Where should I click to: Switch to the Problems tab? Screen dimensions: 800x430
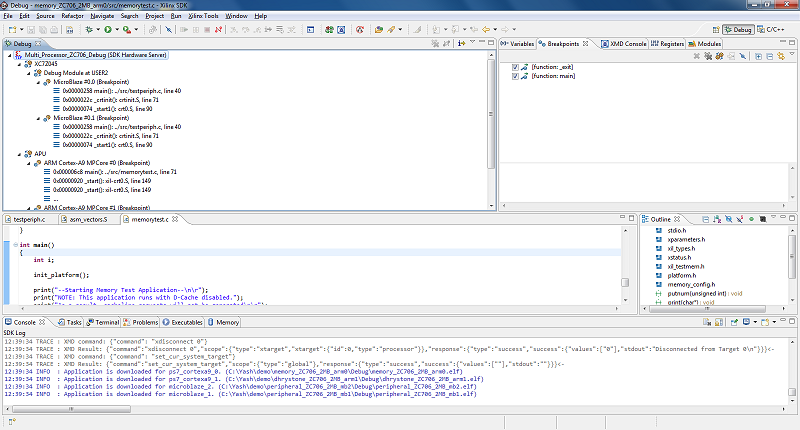(x=141, y=322)
